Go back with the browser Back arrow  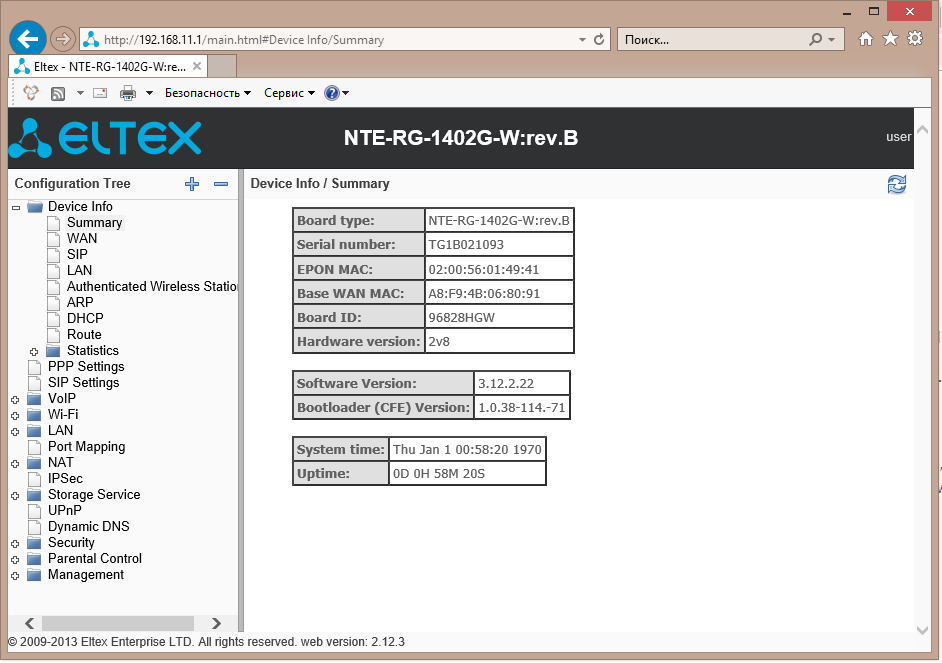pos(28,40)
